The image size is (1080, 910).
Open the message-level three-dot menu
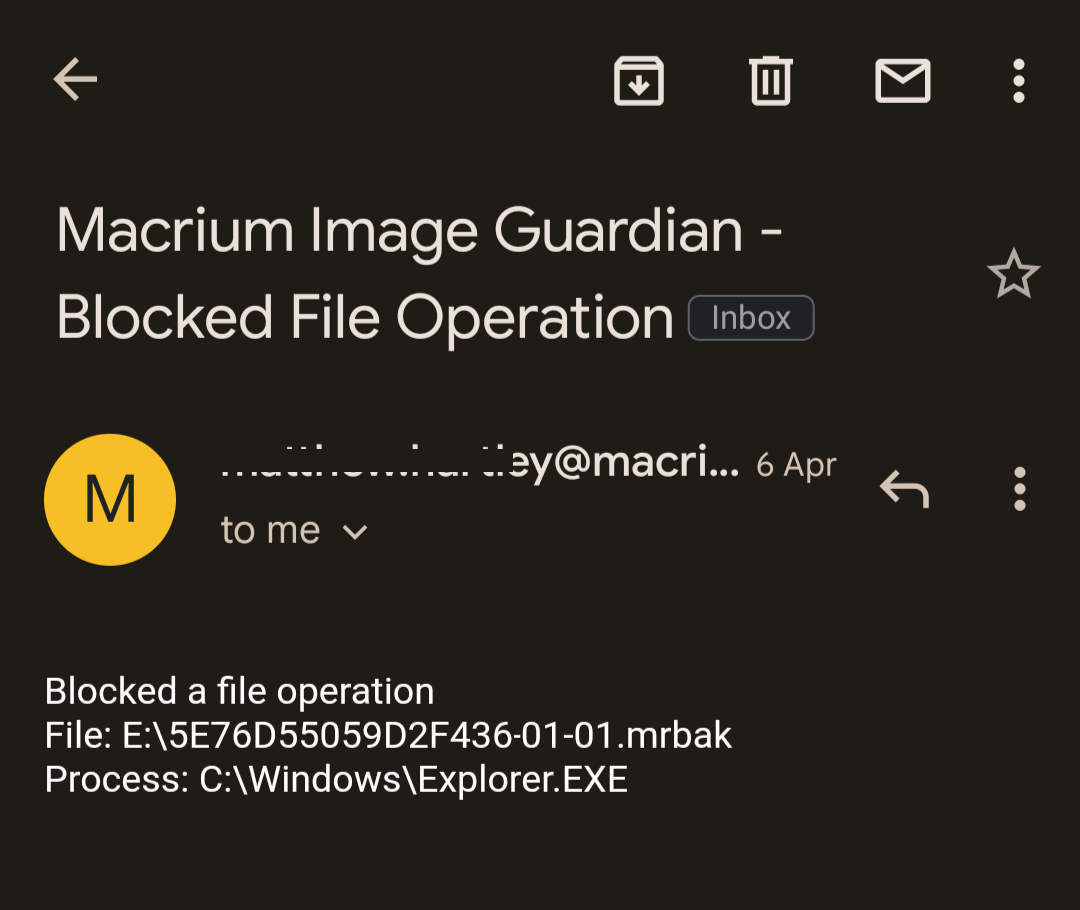1019,489
